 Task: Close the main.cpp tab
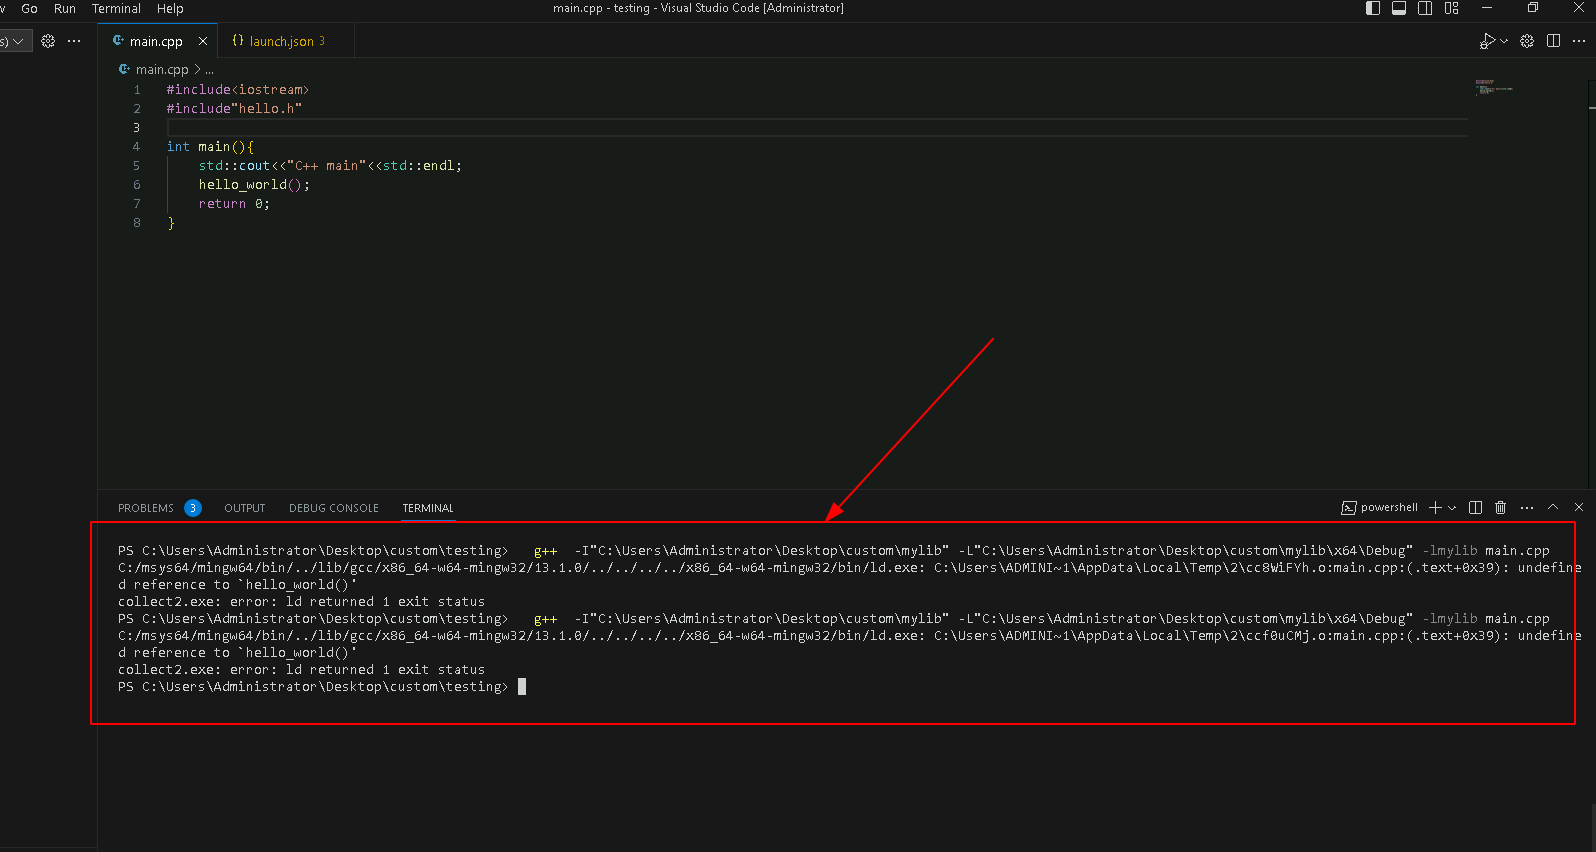(203, 41)
